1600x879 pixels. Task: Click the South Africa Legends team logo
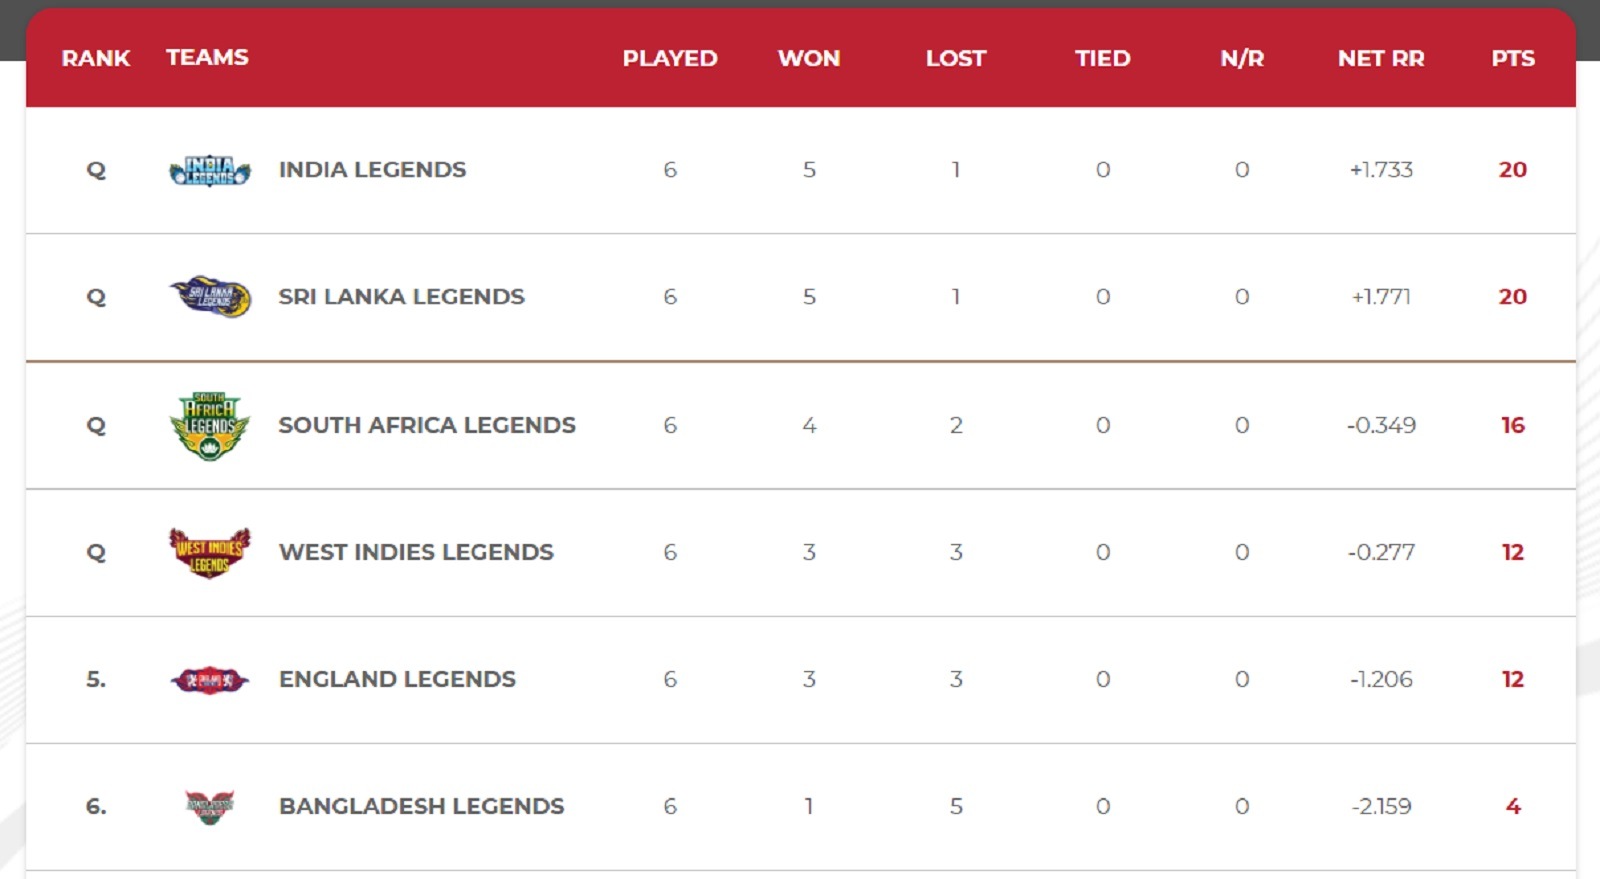pos(210,425)
